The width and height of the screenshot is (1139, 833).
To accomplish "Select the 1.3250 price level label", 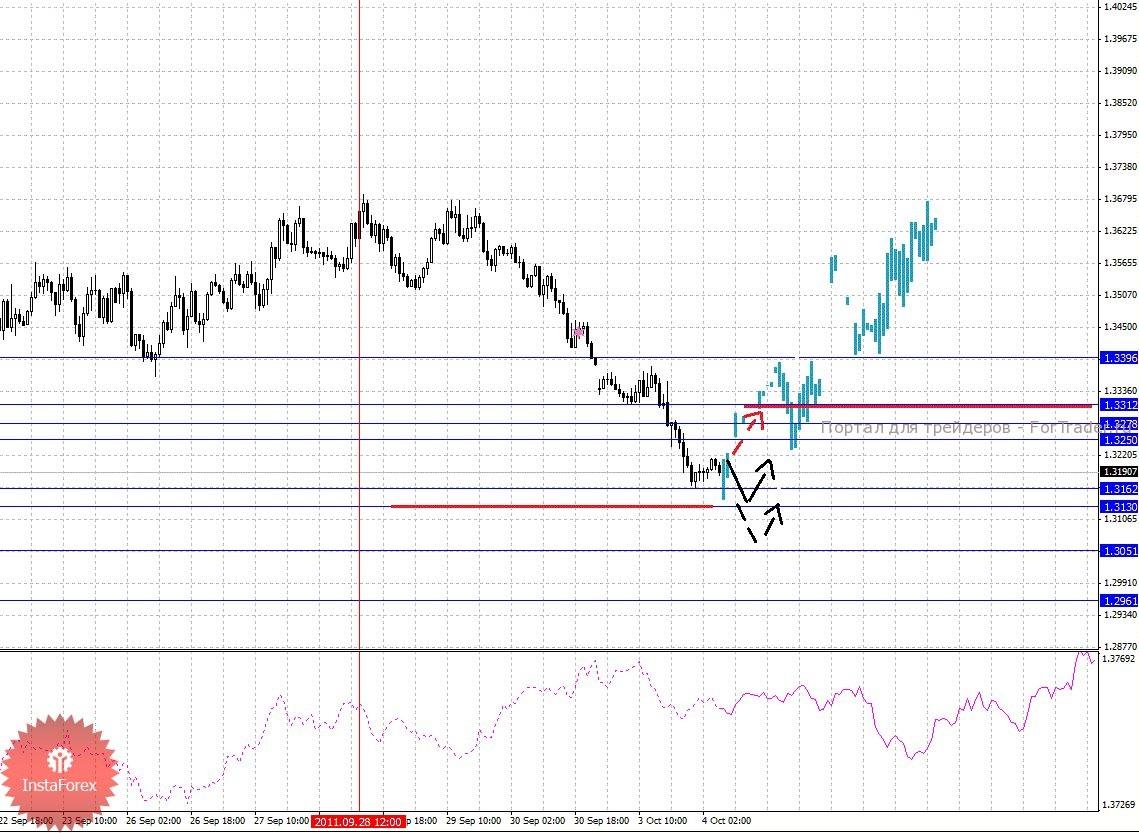I will click(1117, 439).
